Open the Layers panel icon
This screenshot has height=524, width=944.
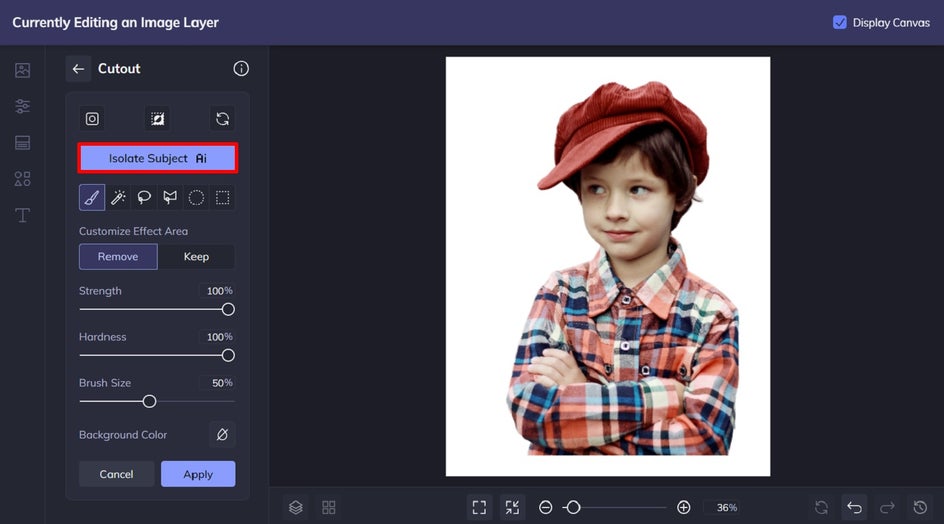click(x=296, y=507)
